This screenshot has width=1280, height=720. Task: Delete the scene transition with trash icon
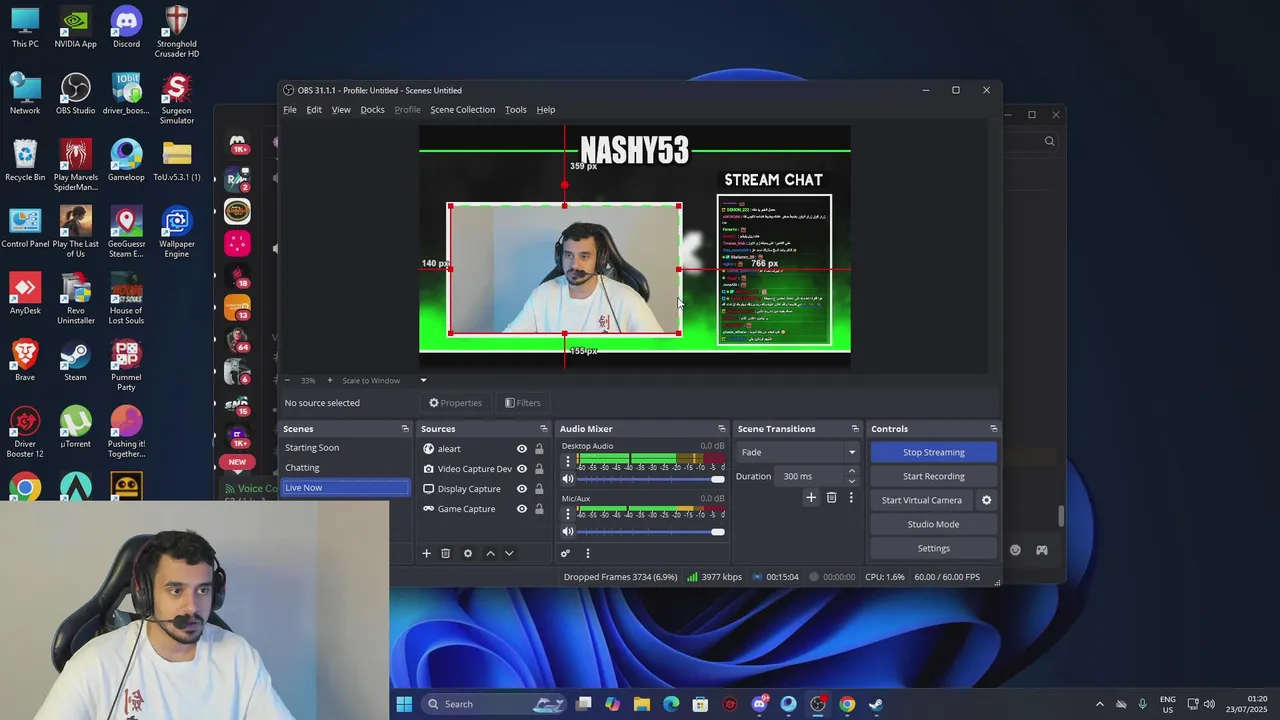pos(831,497)
